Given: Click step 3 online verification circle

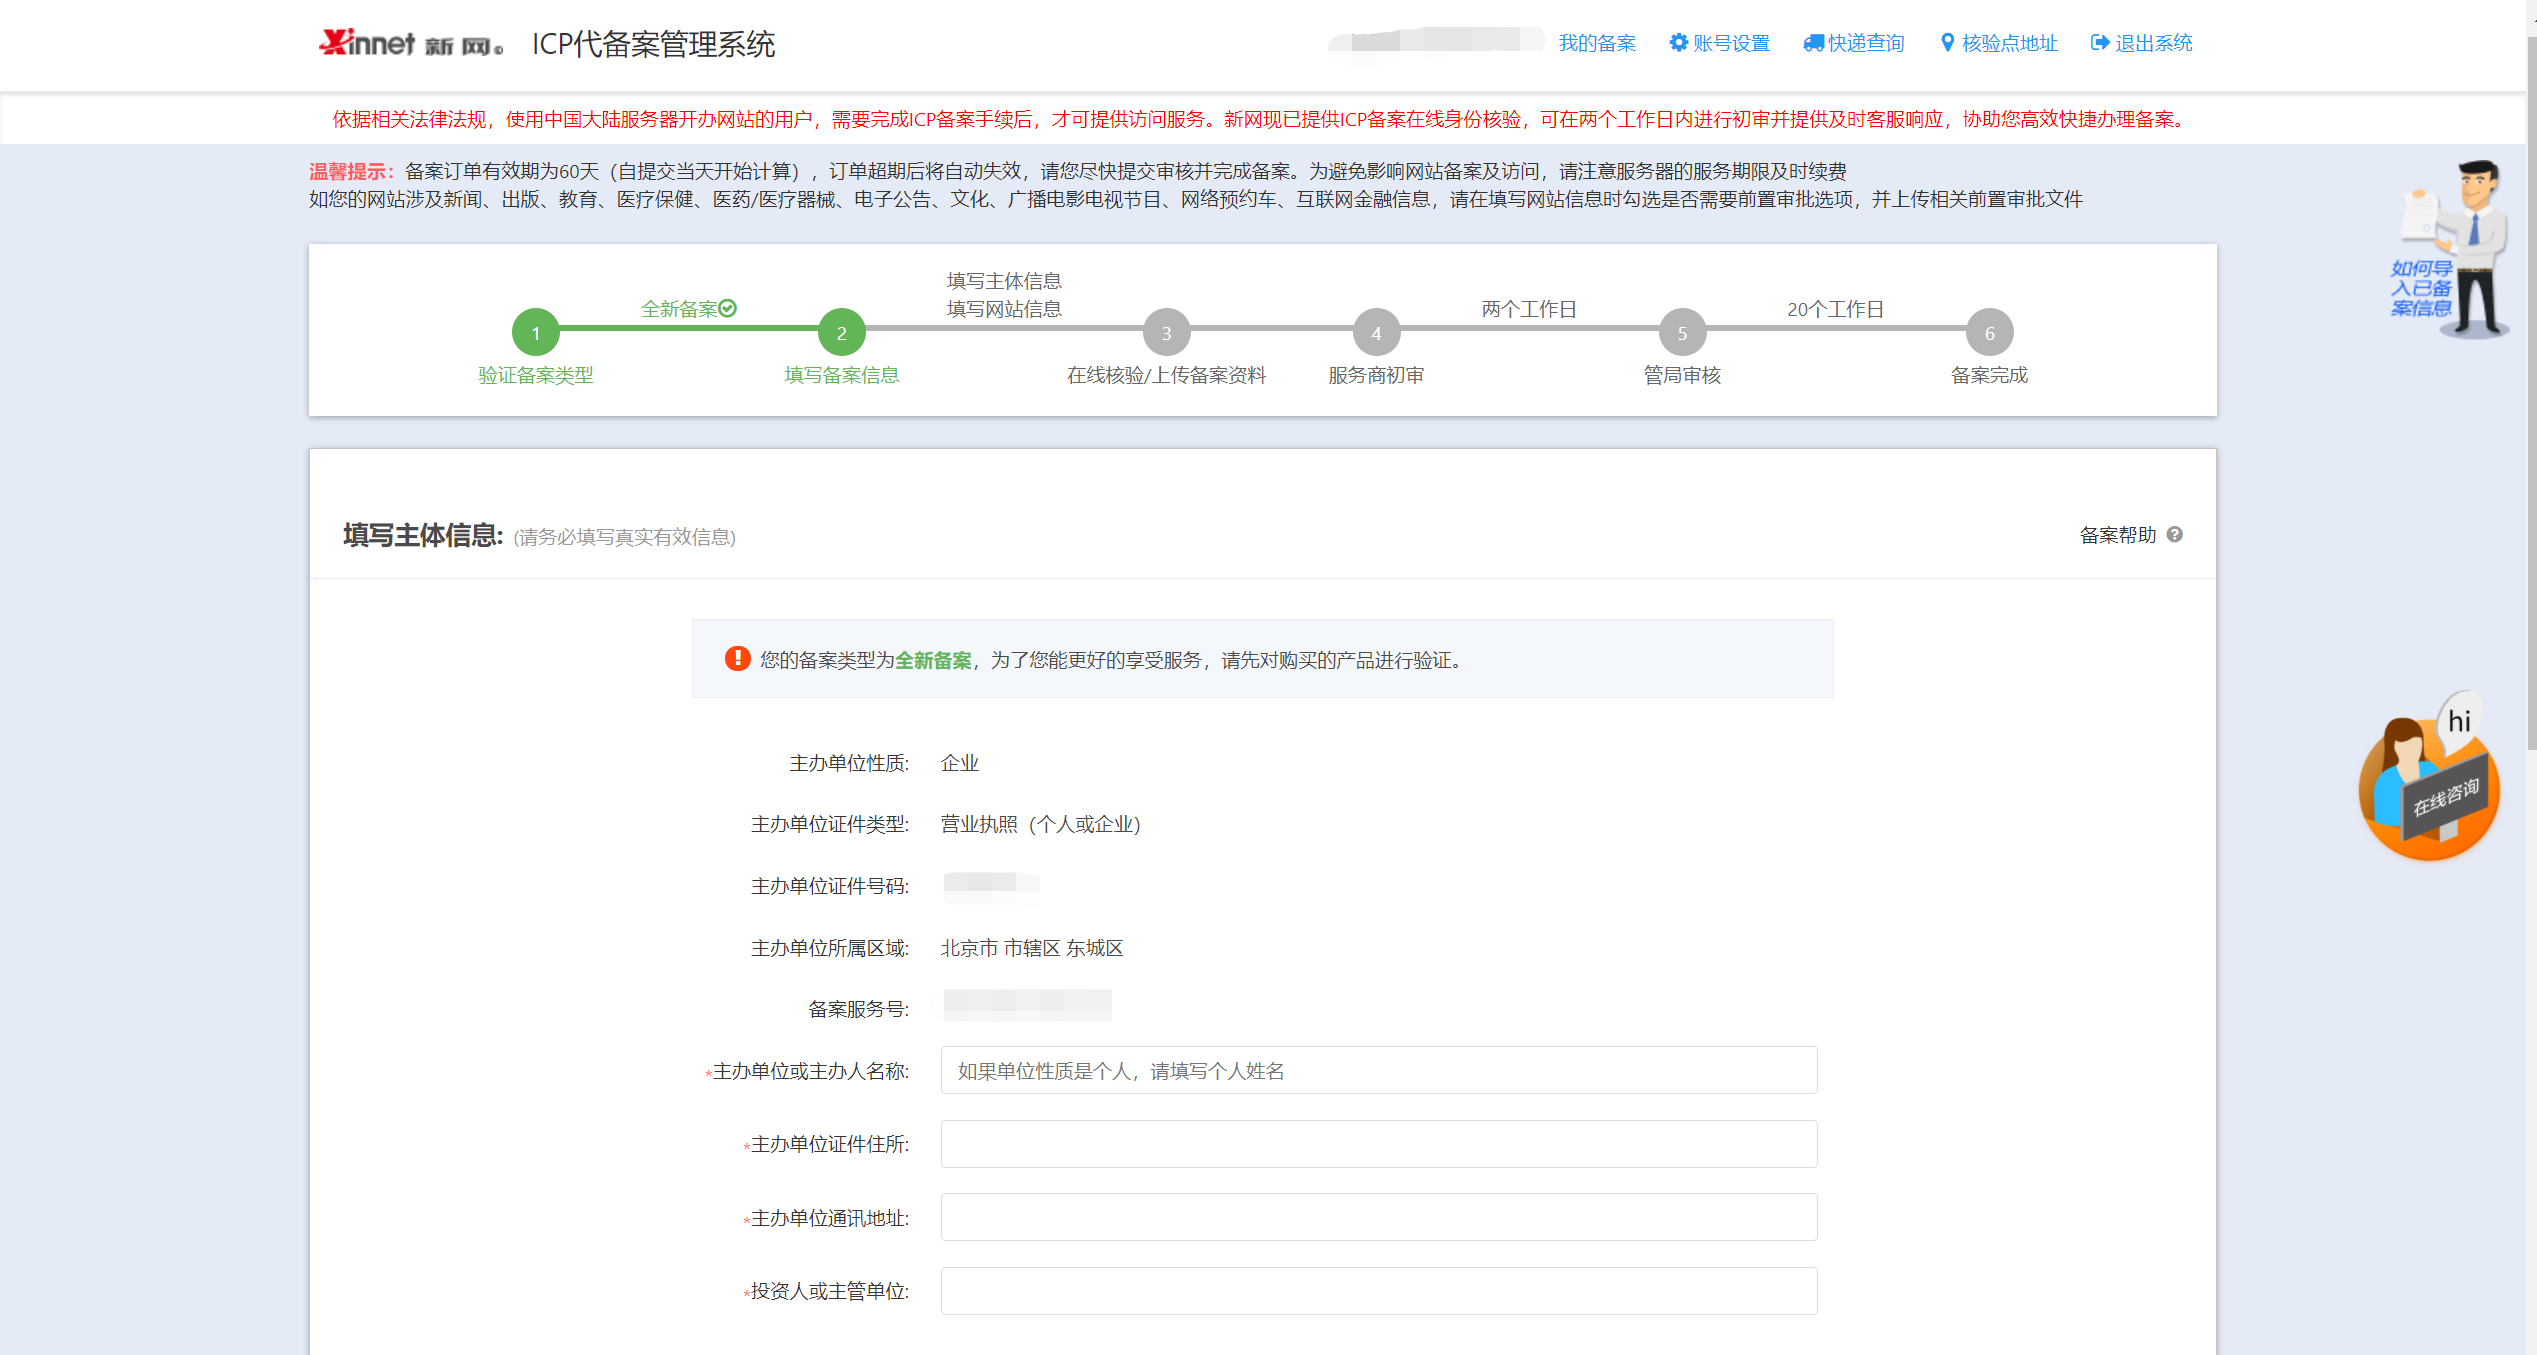Looking at the screenshot, I should [x=1166, y=333].
